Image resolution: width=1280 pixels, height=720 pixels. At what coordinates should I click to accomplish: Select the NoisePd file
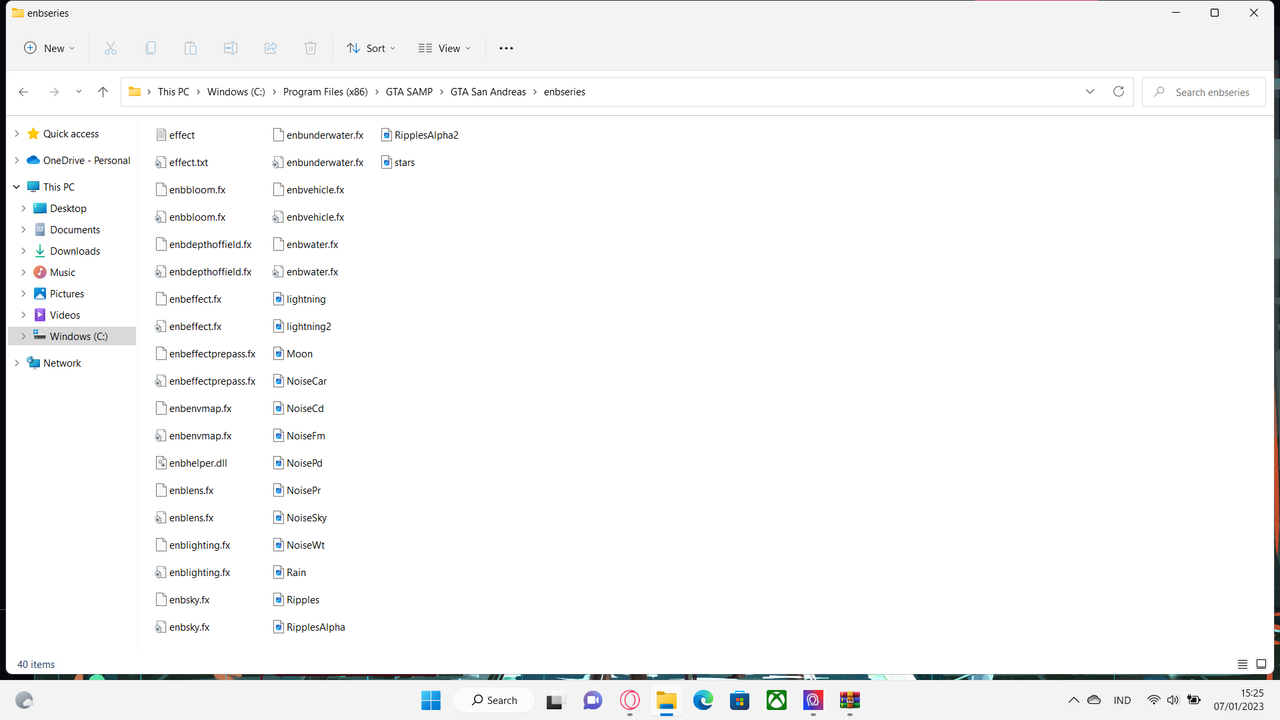tap(297, 463)
